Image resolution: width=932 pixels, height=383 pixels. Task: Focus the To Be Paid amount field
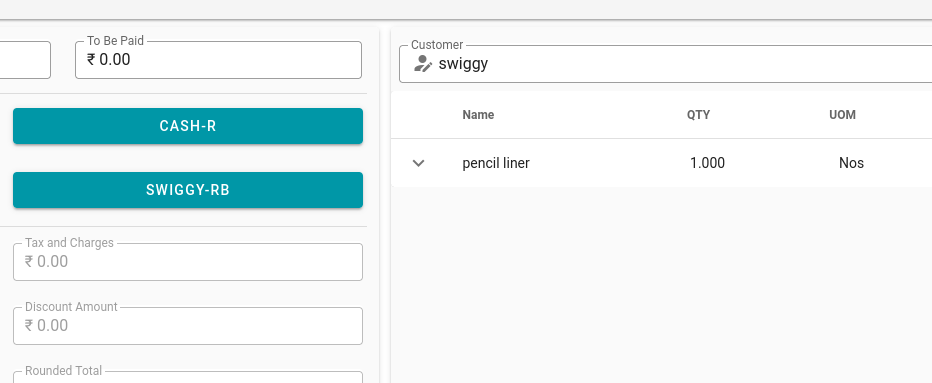click(x=218, y=59)
